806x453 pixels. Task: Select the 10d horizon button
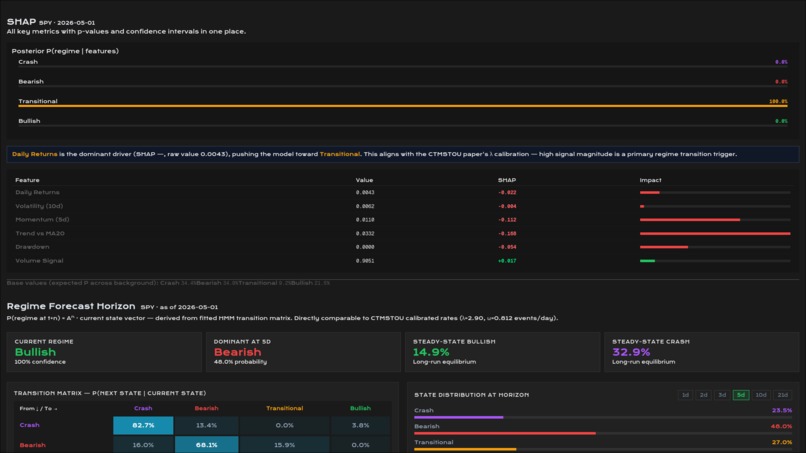click(761, 395)
